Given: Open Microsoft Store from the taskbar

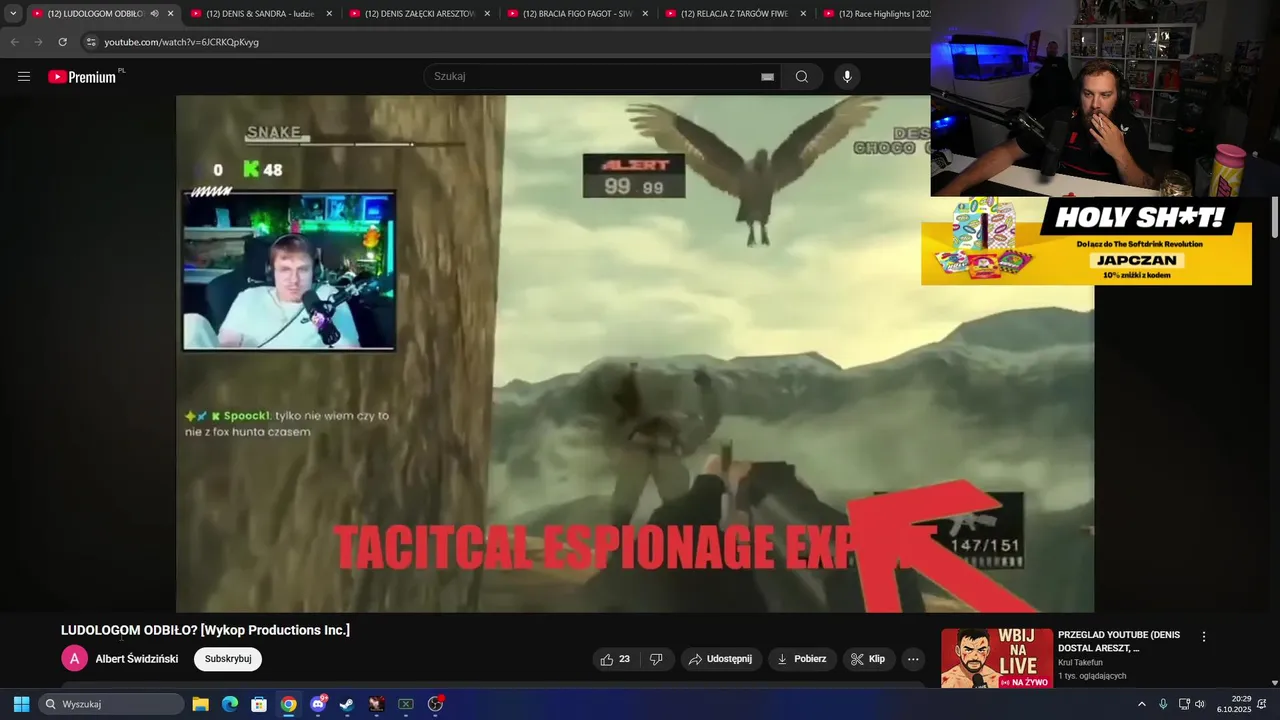Looking at the screenshot, I should coord(259,704).
